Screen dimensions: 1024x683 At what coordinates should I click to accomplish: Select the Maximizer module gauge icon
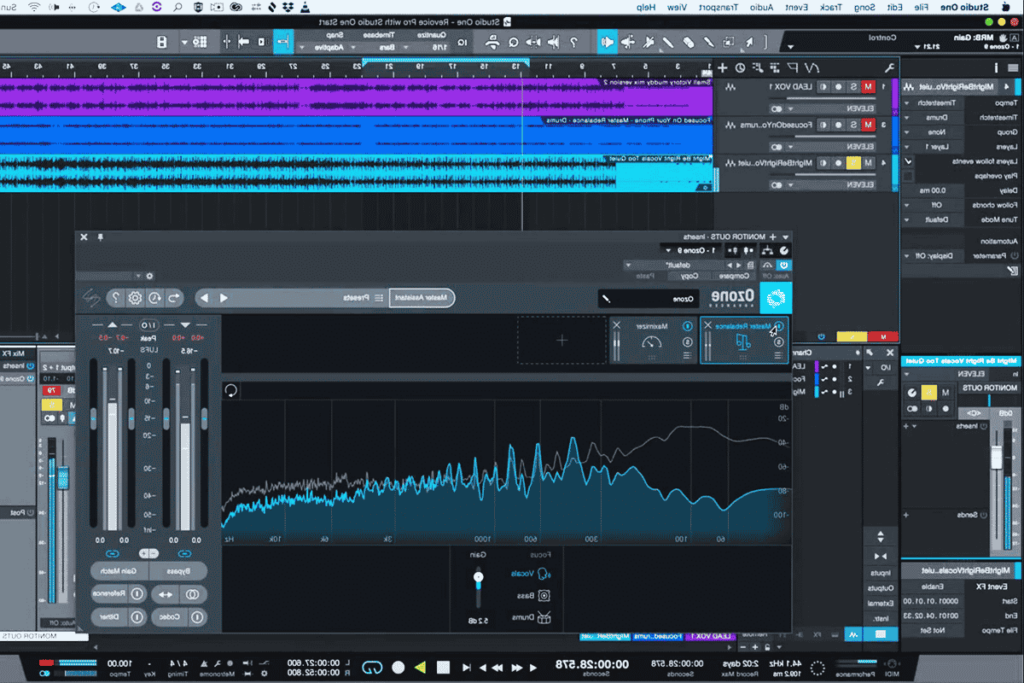(651, 343)
